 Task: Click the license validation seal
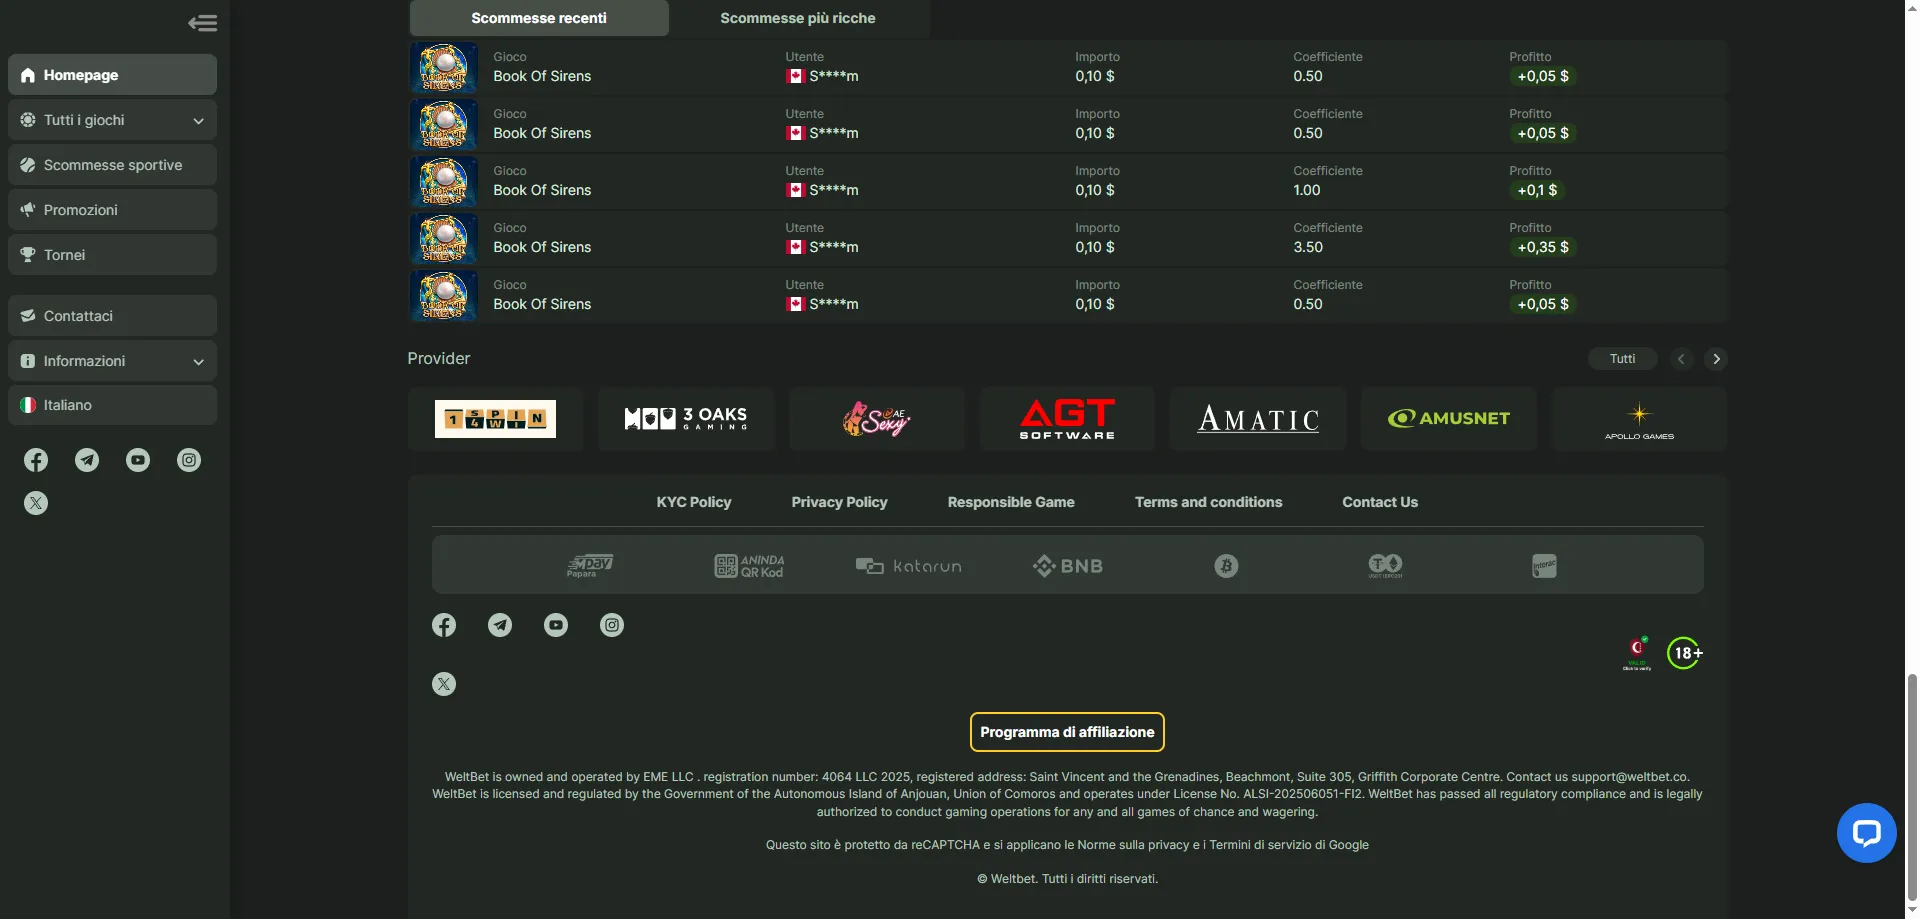[1637, 653]
